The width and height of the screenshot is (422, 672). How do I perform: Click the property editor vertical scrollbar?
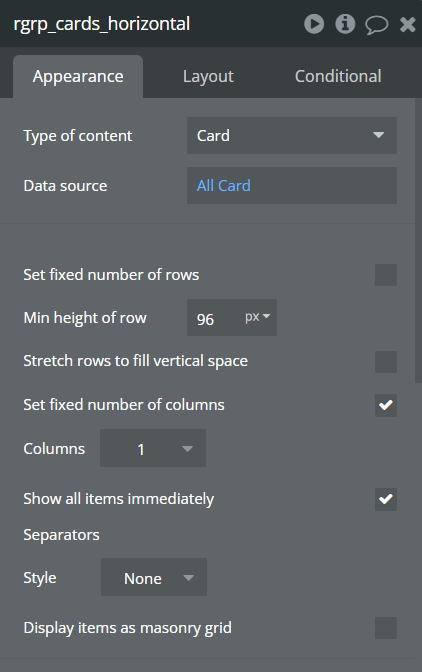[x=419, y=240]
